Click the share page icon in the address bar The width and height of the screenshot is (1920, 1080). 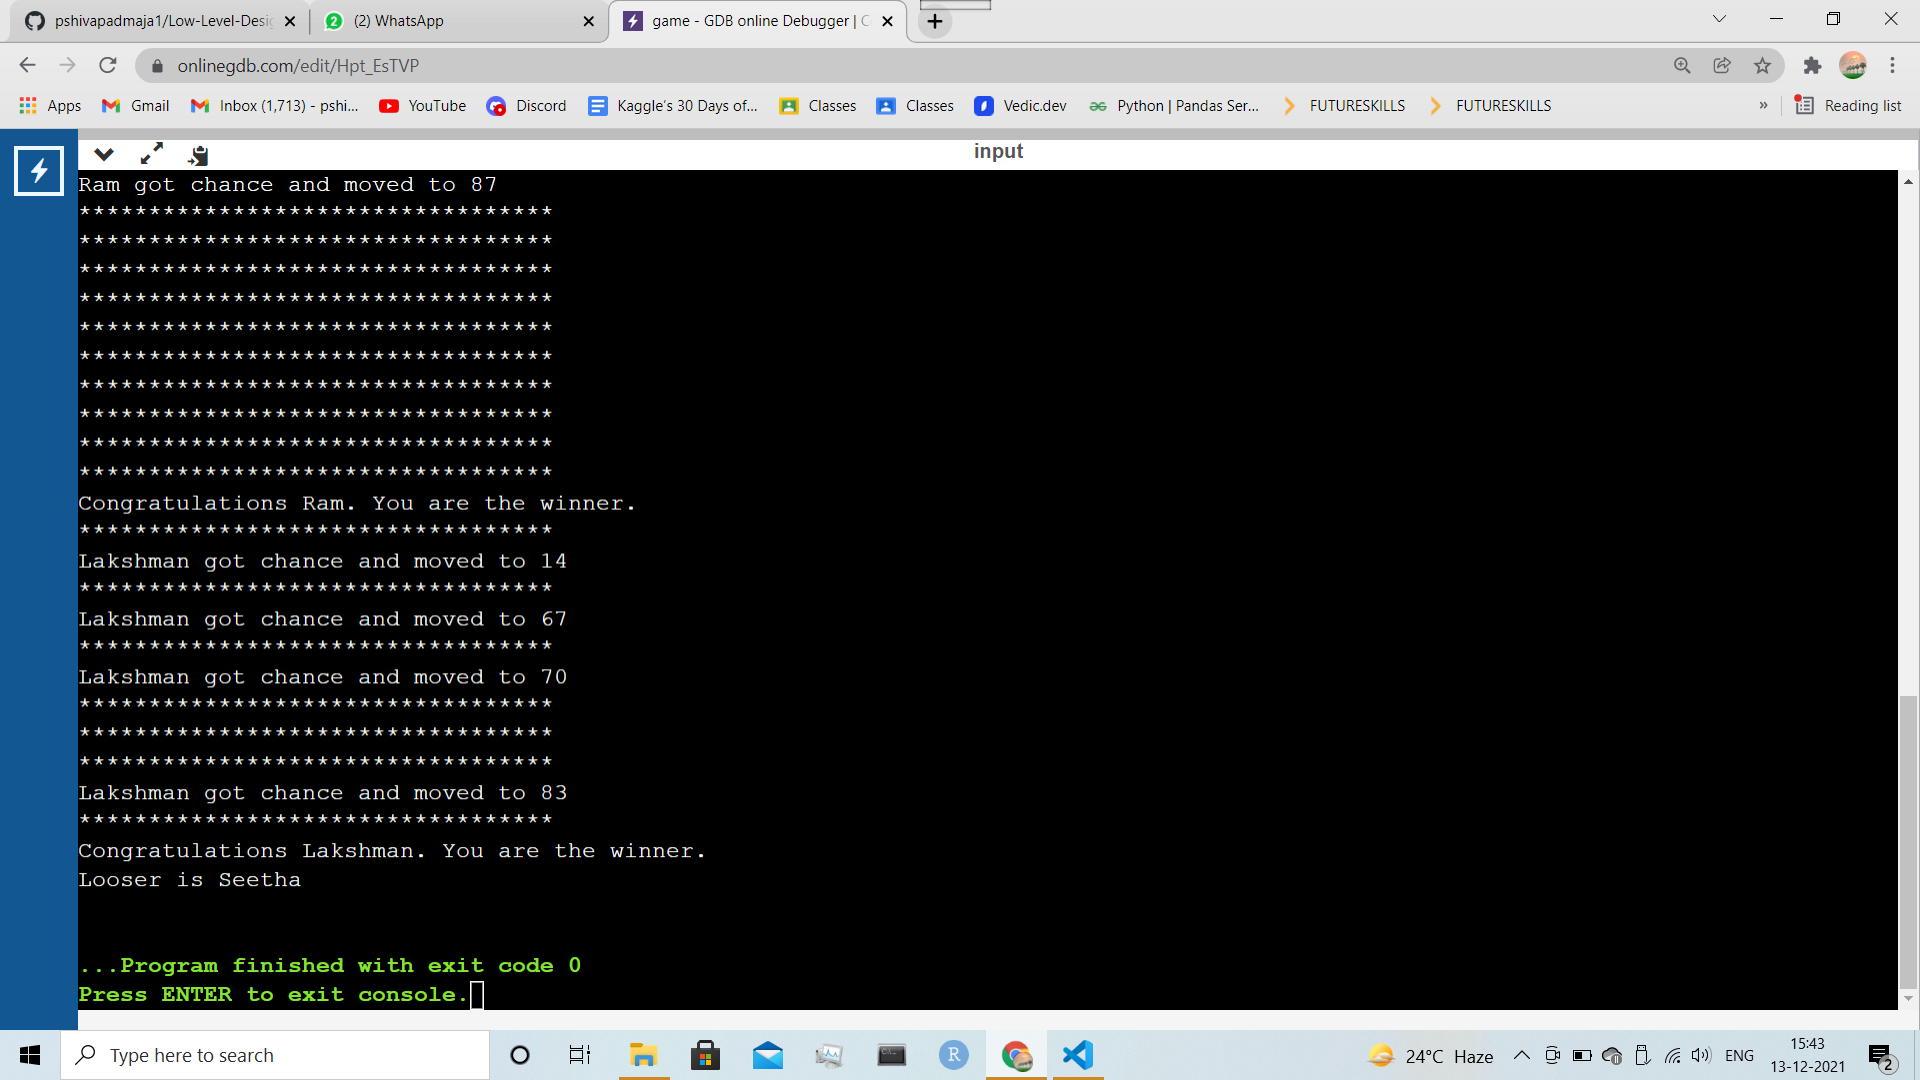pos(1722,65)
